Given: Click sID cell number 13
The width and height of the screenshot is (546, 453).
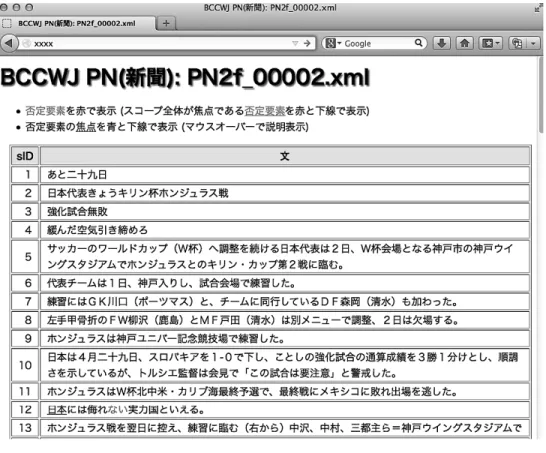Looking at the screenshot, I should click(25, 428).
